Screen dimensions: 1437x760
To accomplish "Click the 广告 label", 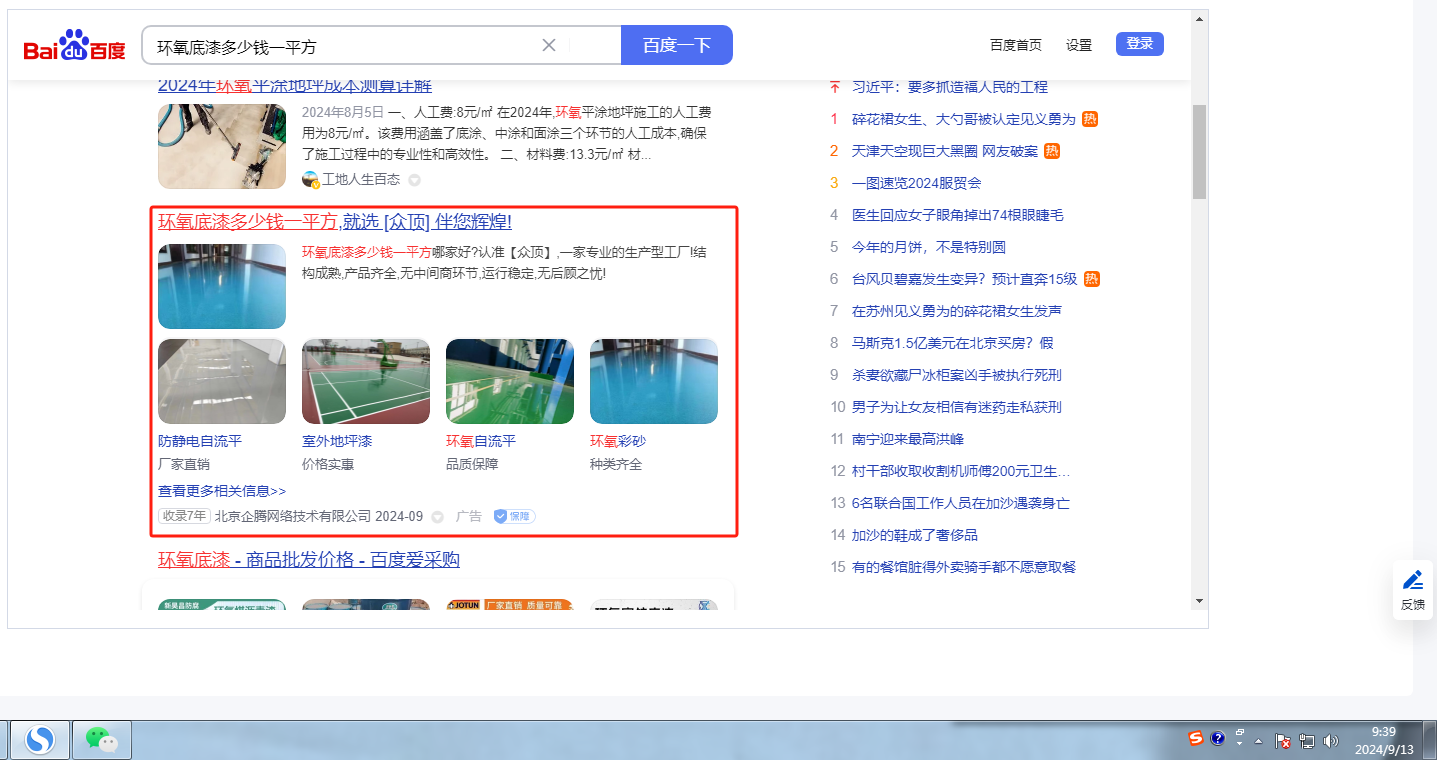I will coord(469,516).
